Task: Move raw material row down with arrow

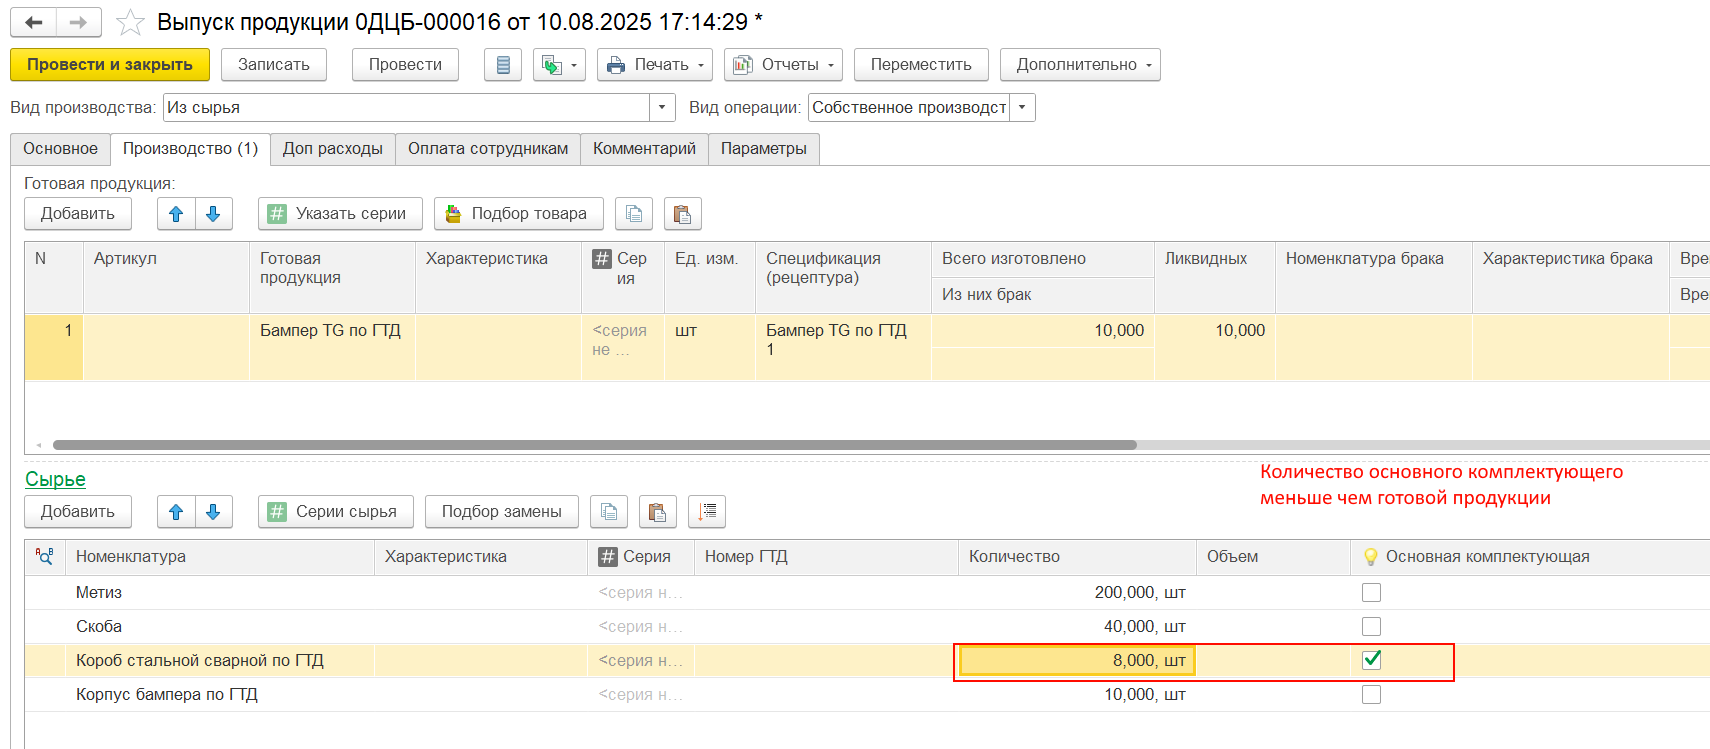Action: pos(213,512)
